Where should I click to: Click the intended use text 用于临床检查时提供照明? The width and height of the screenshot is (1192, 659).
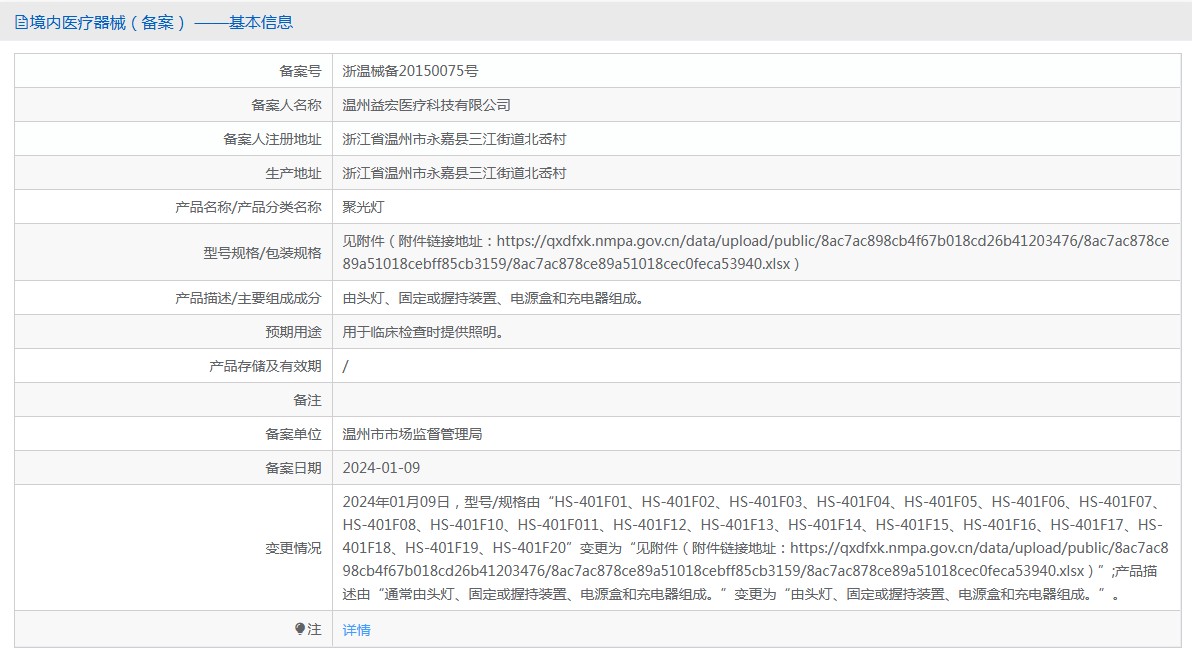(422, 332)
